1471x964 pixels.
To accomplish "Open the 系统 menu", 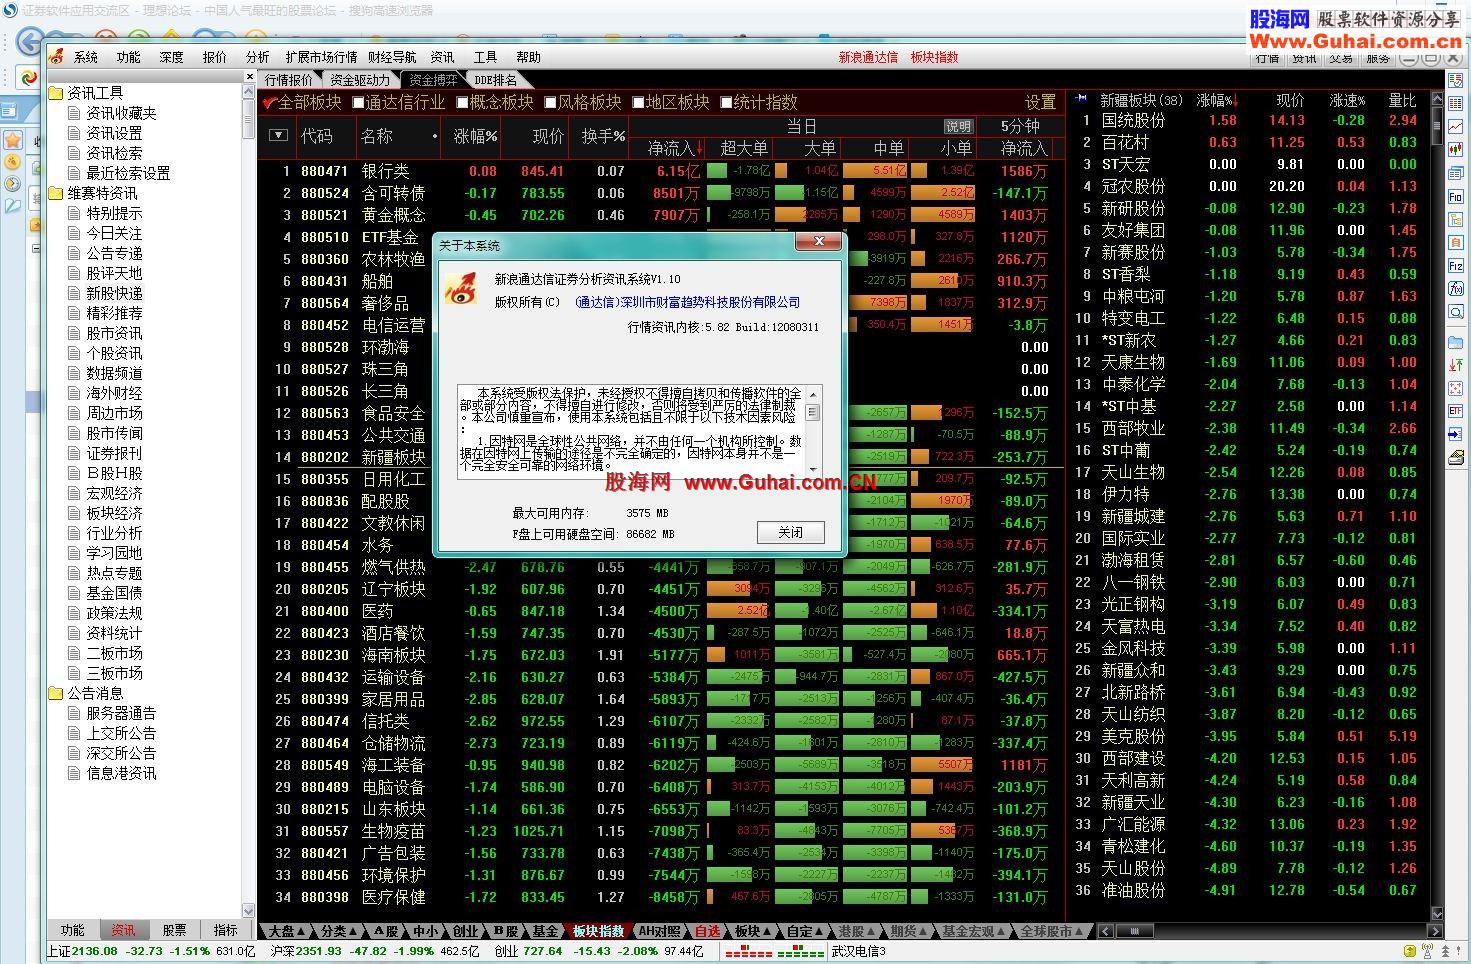I will tap(86, 57).
